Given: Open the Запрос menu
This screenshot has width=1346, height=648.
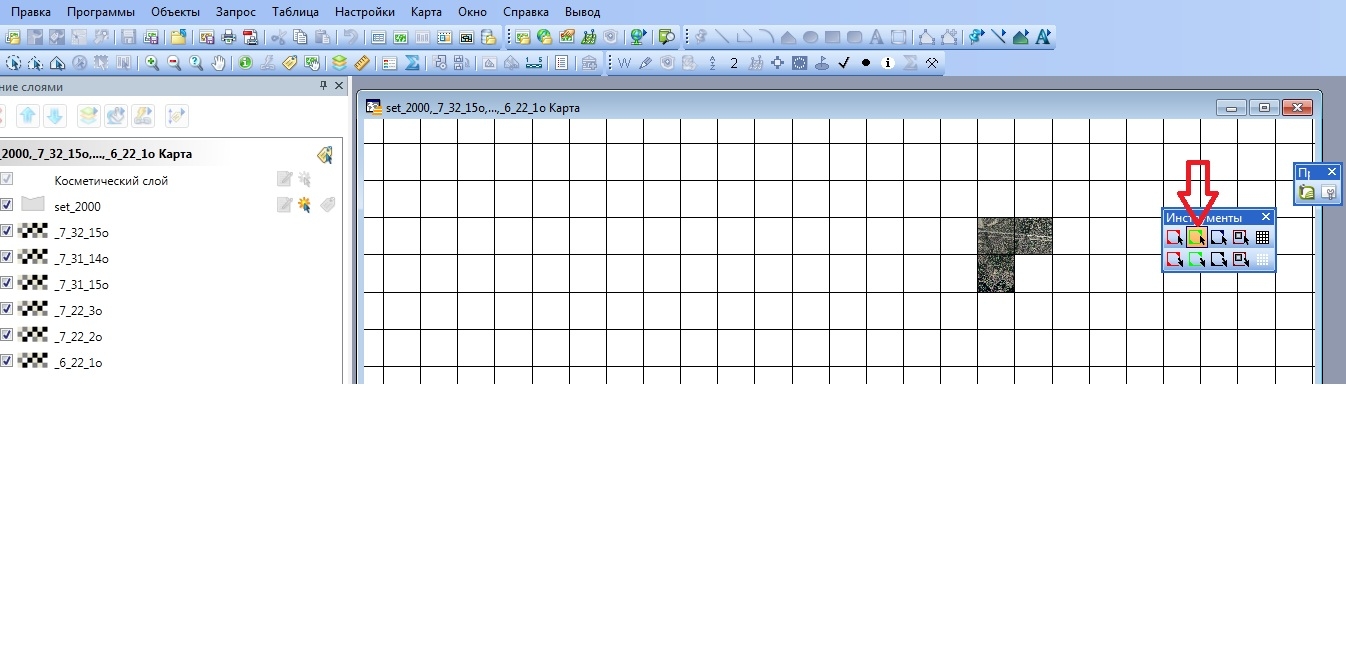Looking at the screenshot, I should click(x=235, y=12).
